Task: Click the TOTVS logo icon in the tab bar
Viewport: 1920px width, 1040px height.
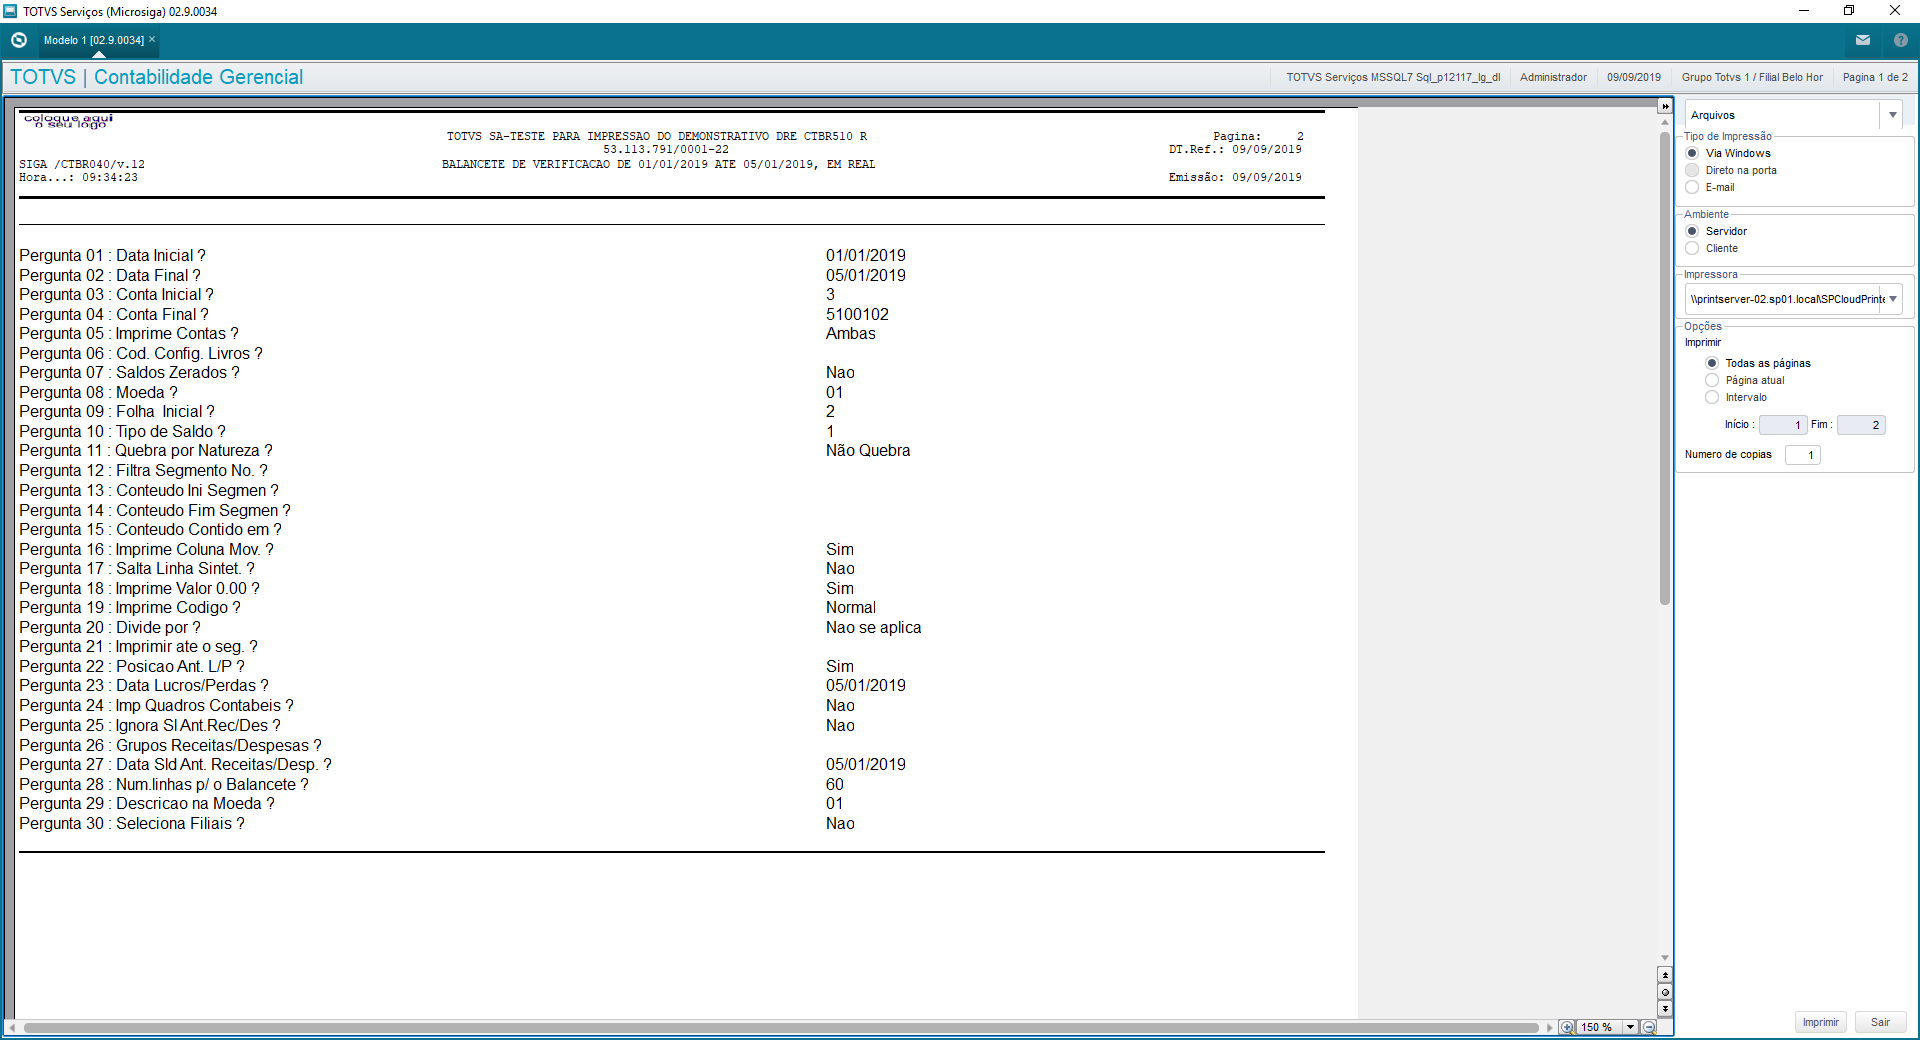Action: [x=19, y=40]
